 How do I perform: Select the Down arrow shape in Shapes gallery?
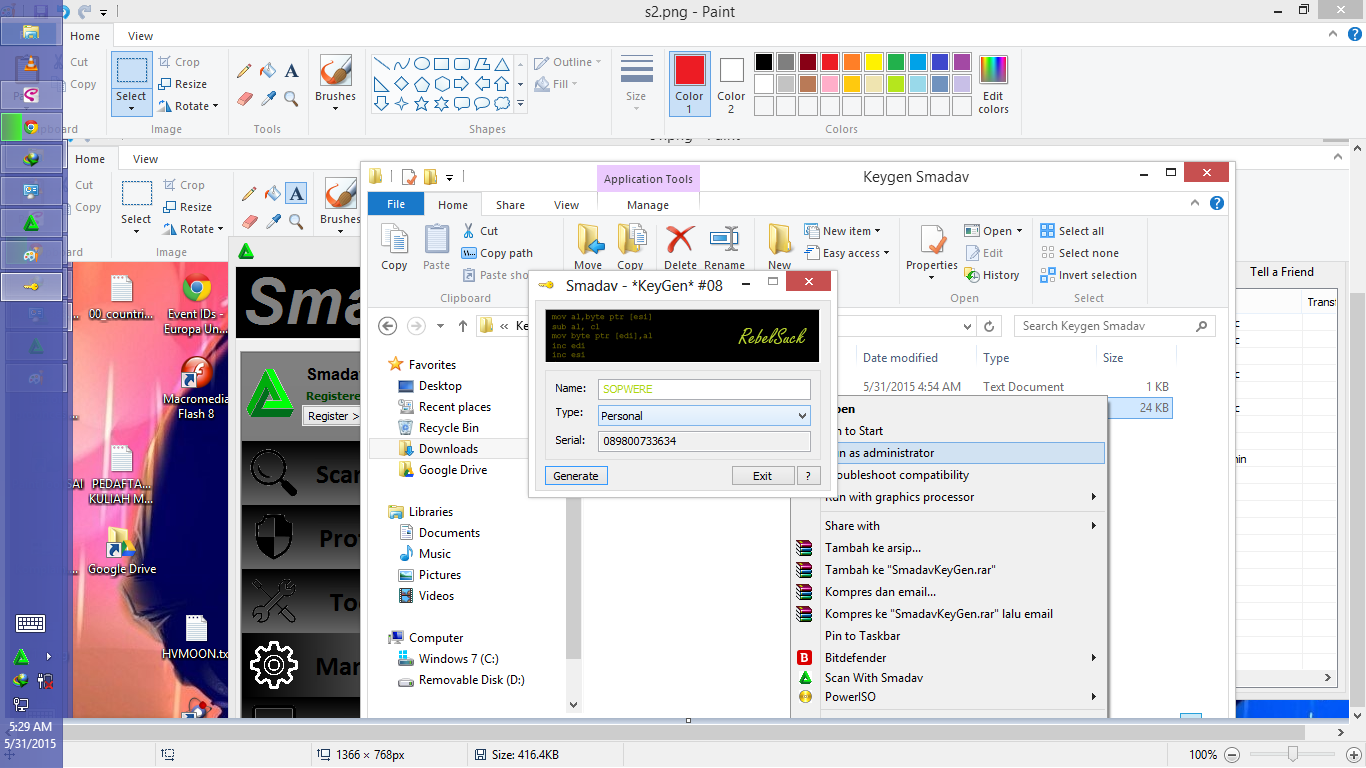(x=382, y=103)
